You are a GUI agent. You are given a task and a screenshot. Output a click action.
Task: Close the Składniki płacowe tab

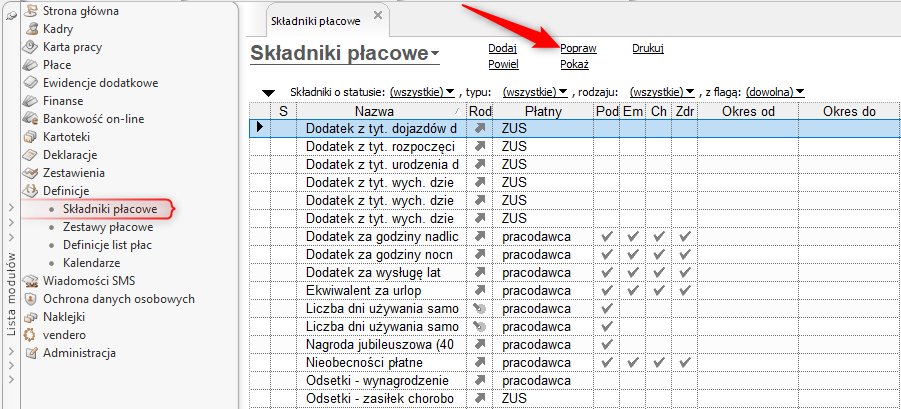coord(378,15)
